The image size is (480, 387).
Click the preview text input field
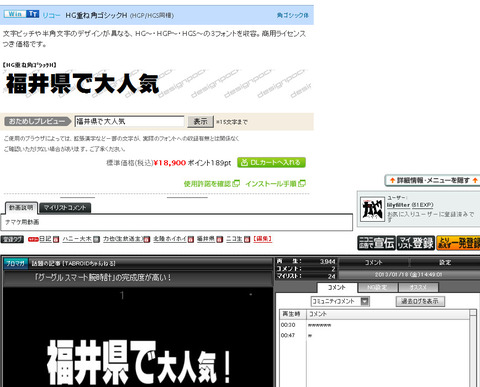129,121
